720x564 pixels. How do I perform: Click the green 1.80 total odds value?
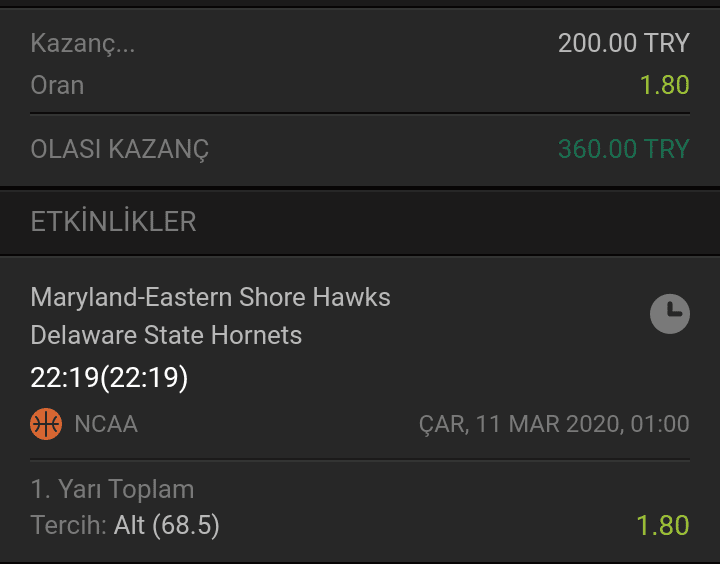[664, 85]
